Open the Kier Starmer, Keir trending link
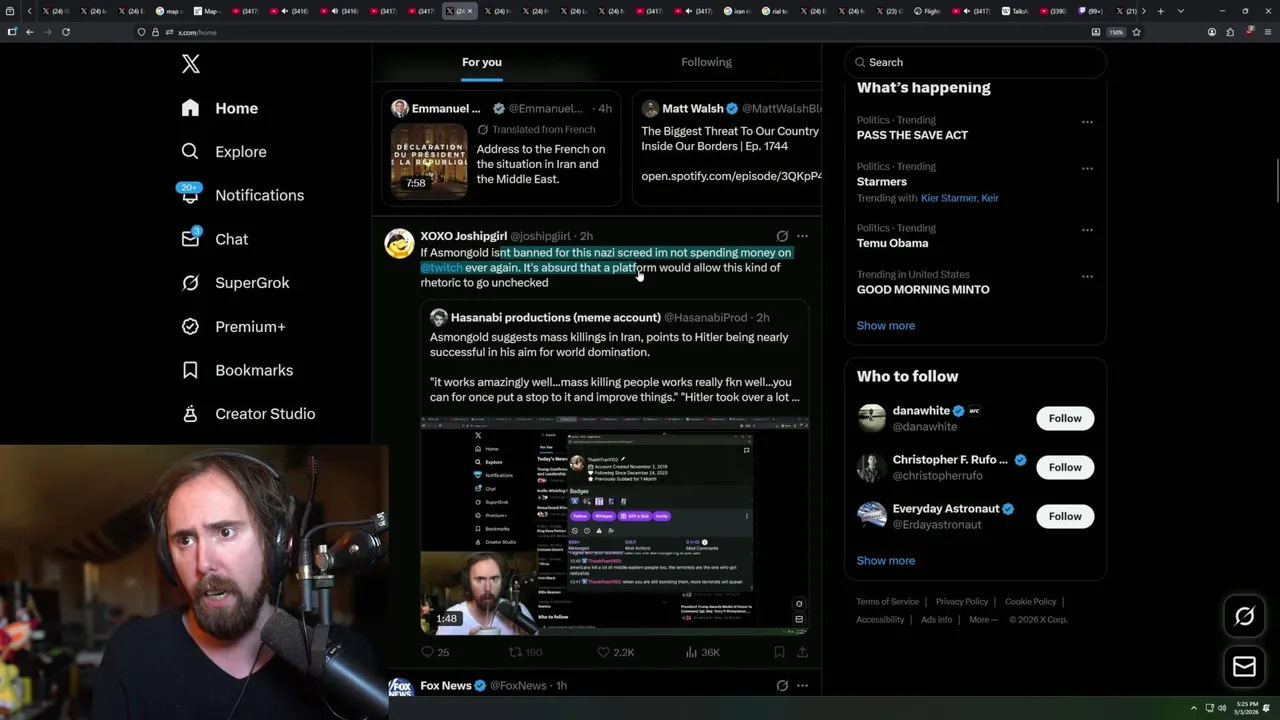The image size is (1280, 720). (959, 198)
